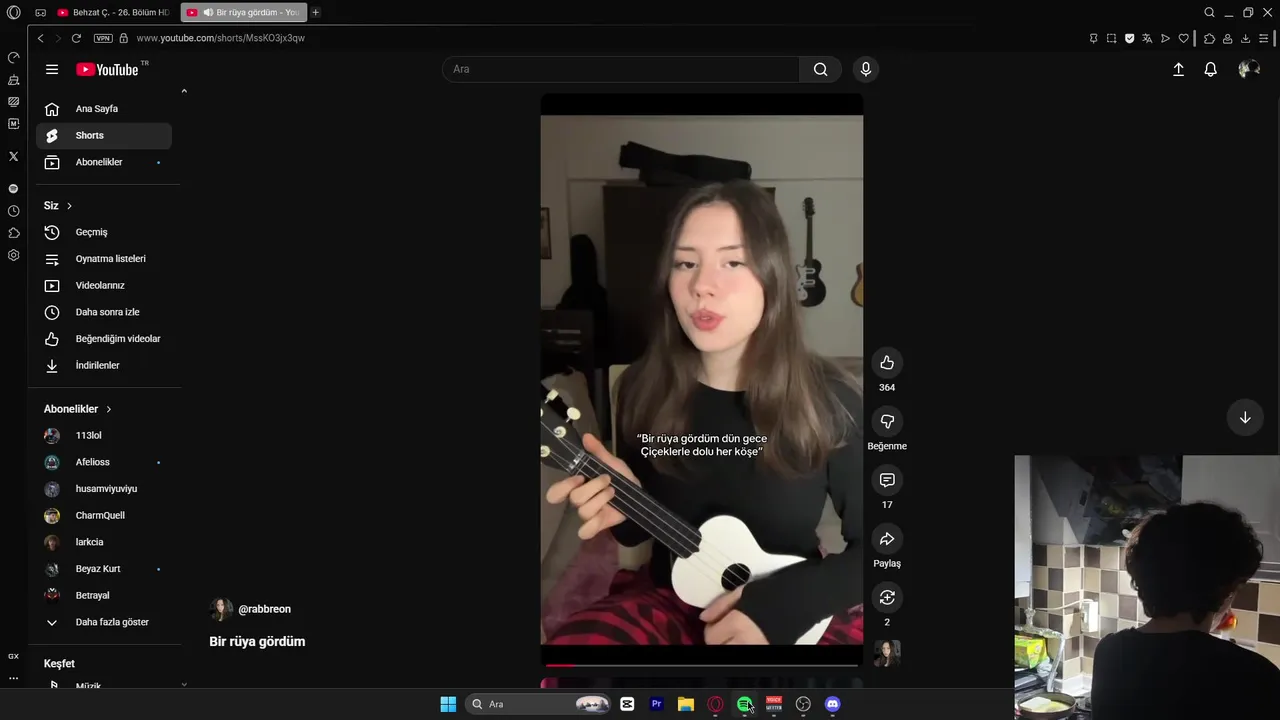
Task: Go to Ana Sayfa in the sidebar
Action: [x=104, y=109]
